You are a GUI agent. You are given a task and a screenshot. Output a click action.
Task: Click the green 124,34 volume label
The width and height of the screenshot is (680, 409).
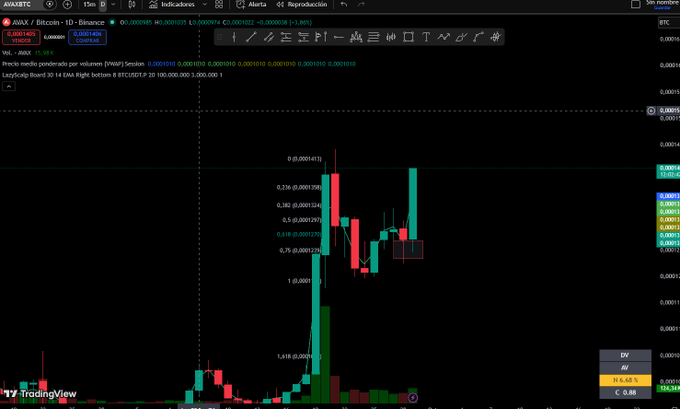668,388
